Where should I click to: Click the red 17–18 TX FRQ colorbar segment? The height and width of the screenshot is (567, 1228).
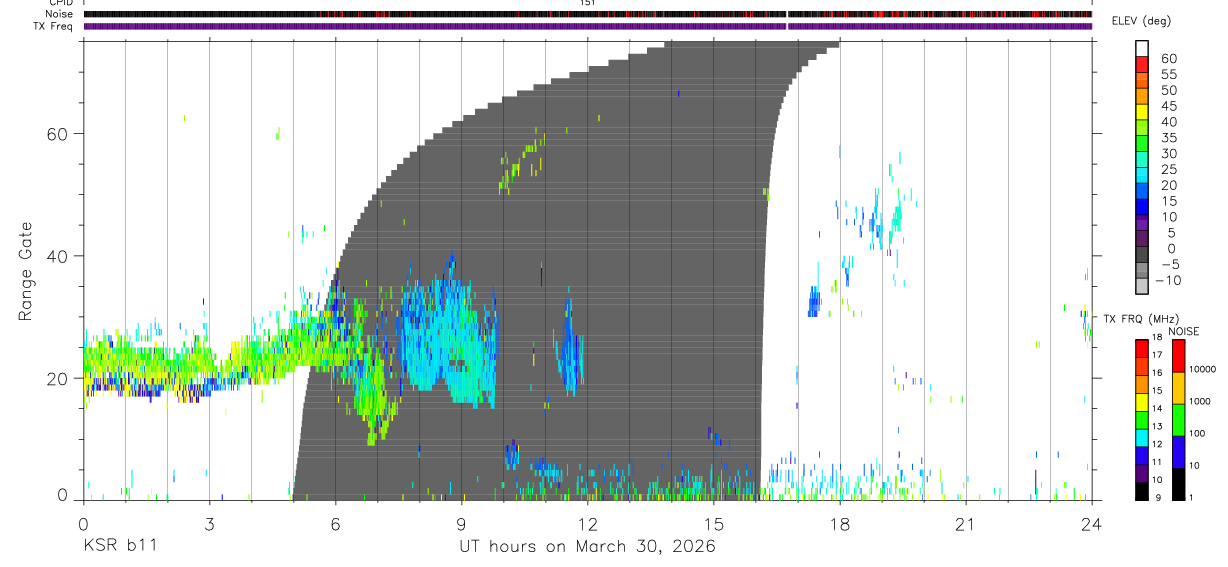click(x=1142, y=349)
